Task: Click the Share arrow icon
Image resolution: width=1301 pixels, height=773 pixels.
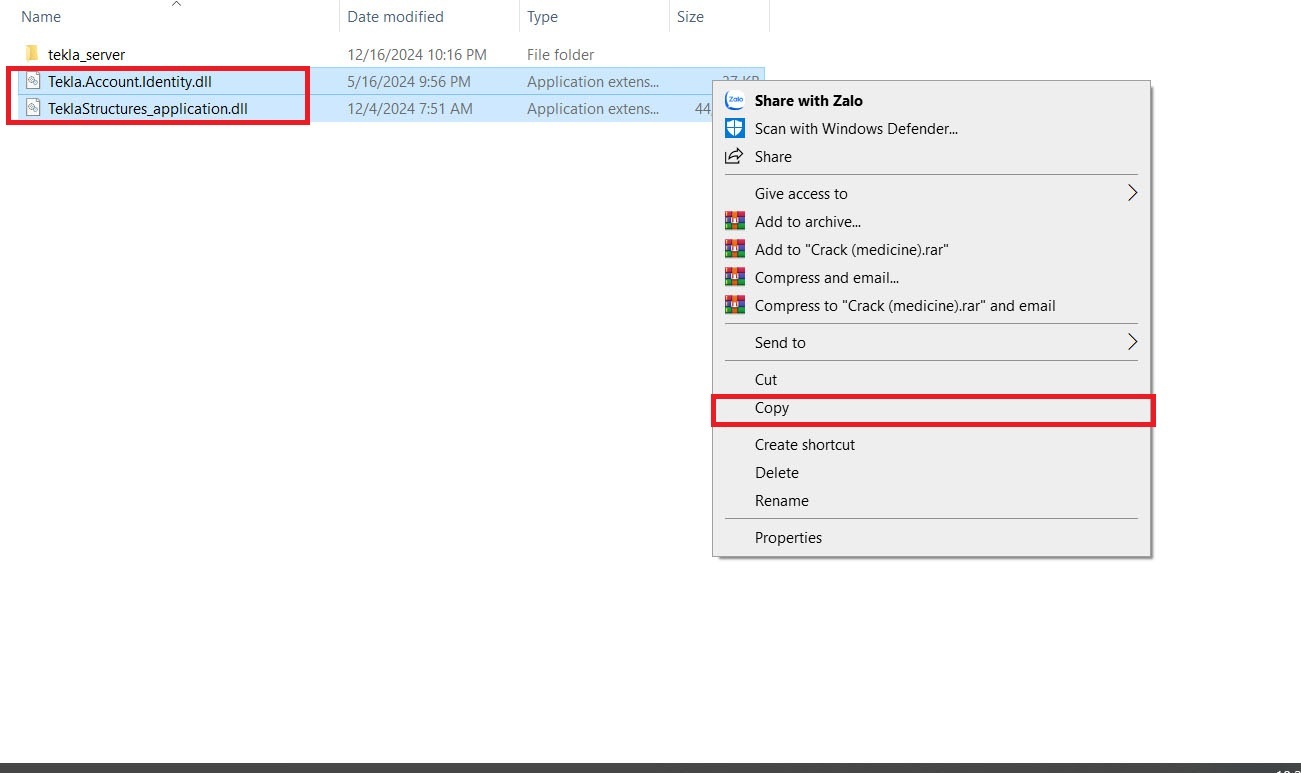Action: point(735,156)
